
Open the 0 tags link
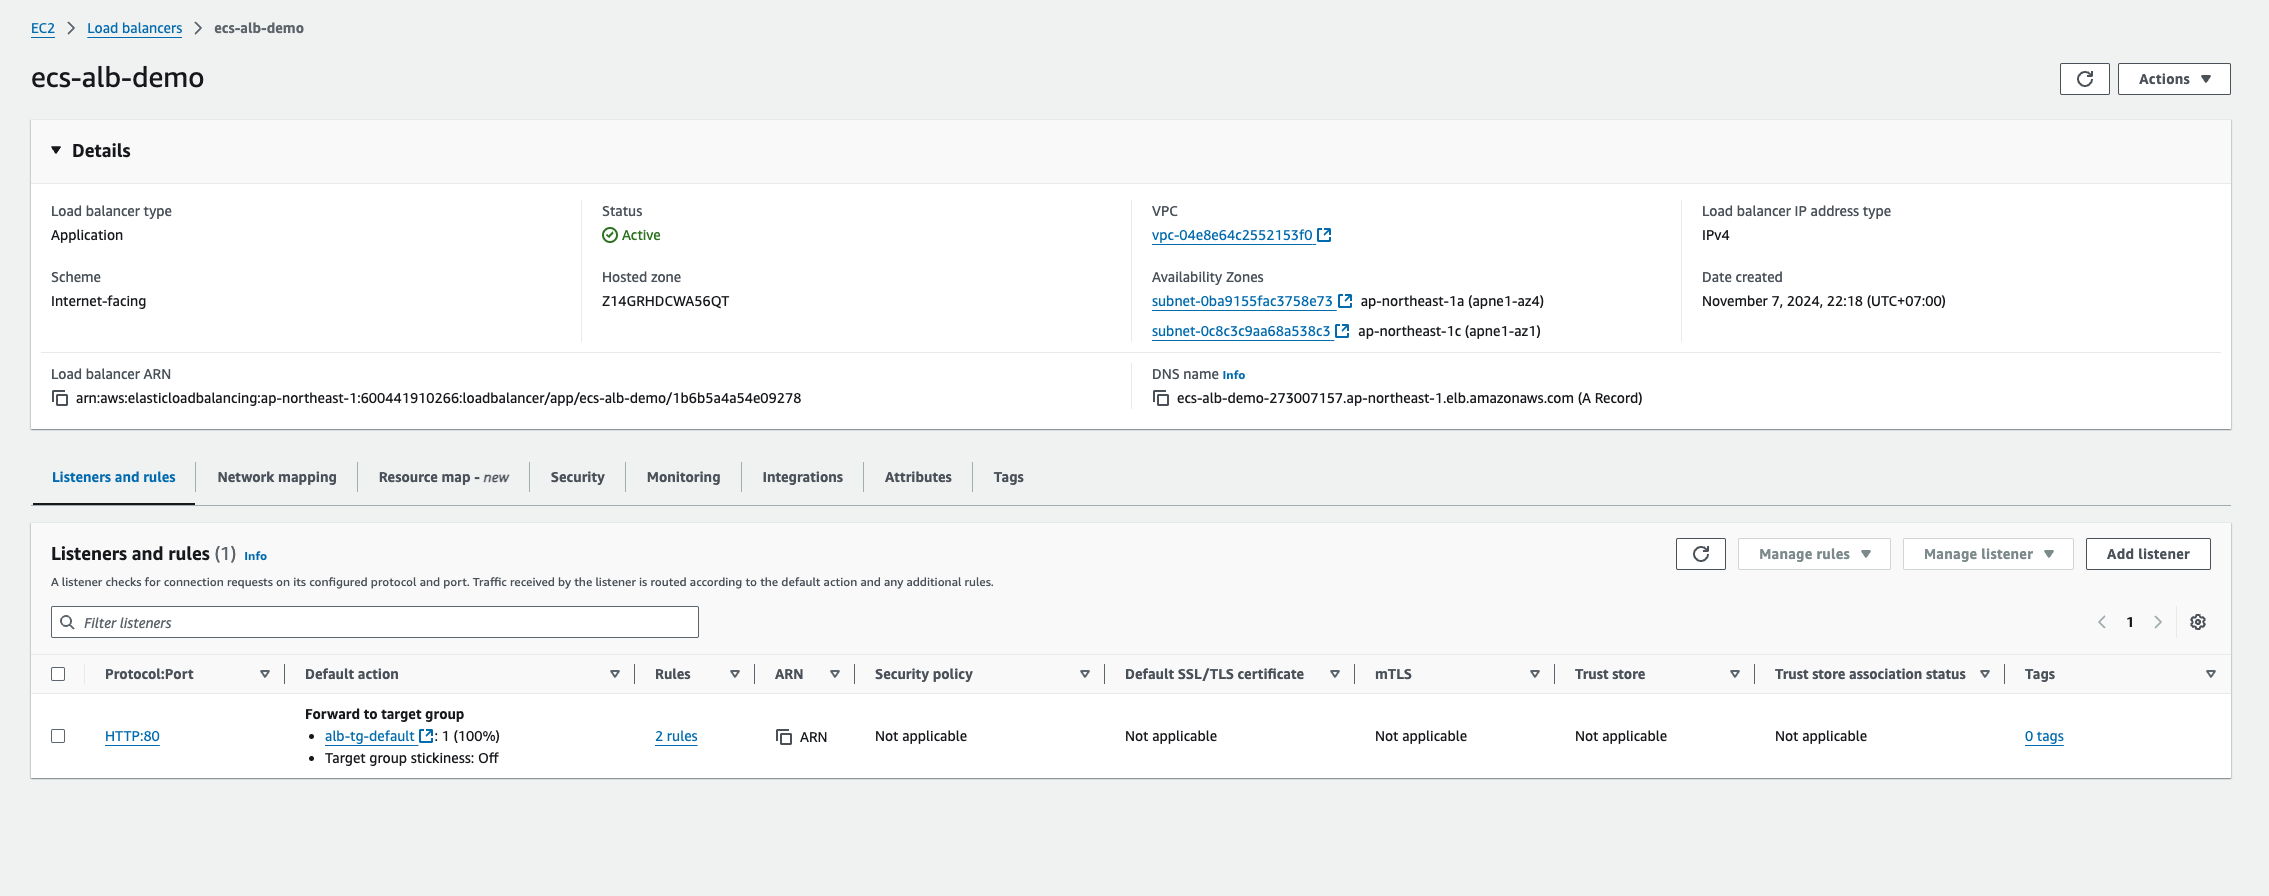click(x=2044, y=736)
